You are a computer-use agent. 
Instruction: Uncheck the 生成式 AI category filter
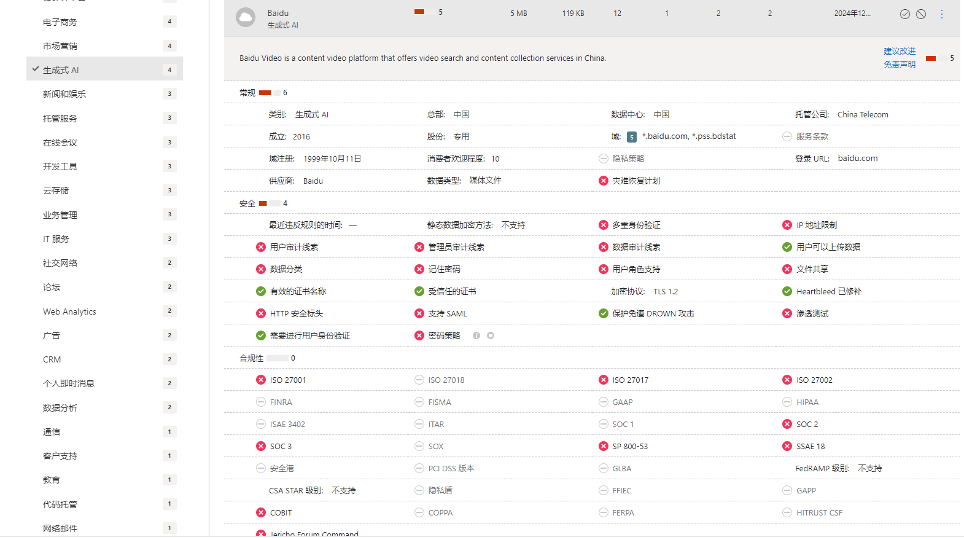coord(105,69)
